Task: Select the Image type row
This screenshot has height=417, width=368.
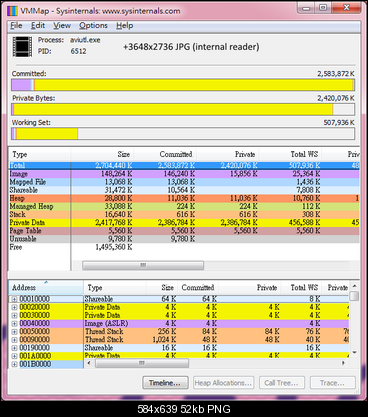Action: 184,174
